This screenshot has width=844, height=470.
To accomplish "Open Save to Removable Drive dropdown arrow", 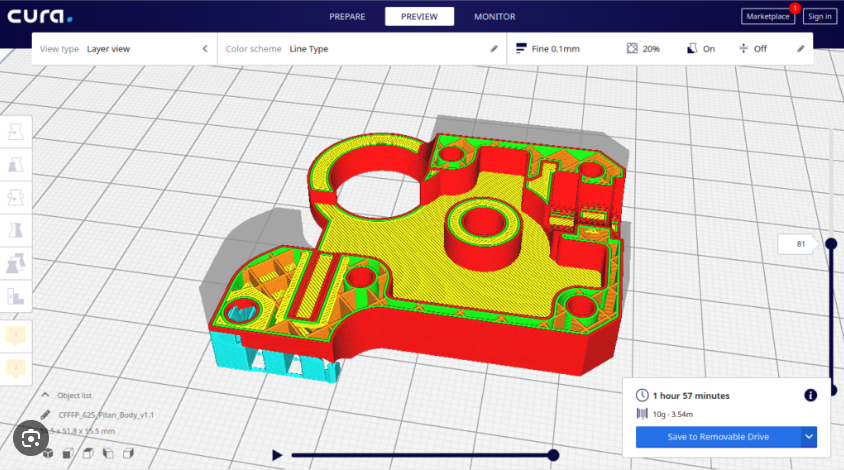I will click(x=809, y=437).
